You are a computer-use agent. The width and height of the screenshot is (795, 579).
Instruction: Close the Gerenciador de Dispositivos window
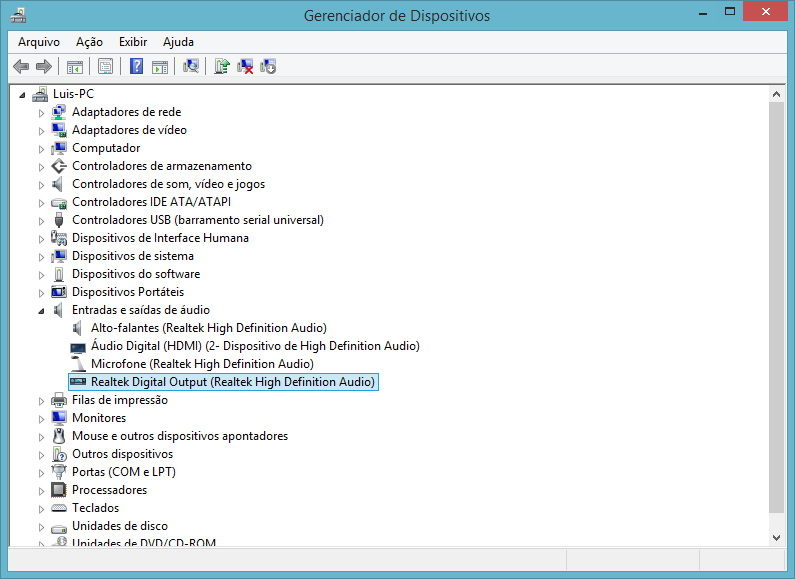[x=766, y=11]
